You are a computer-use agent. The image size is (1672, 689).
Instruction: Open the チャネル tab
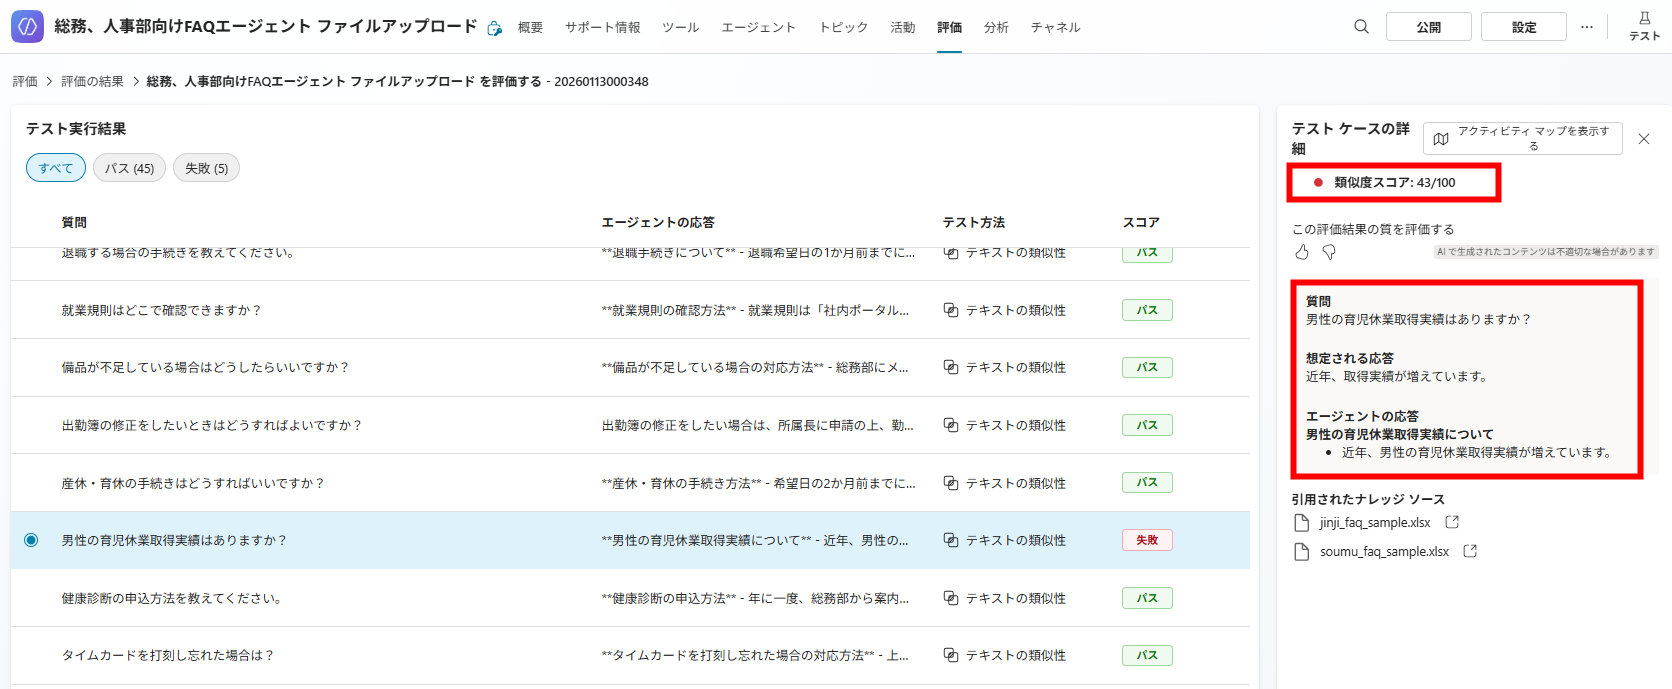[1055, 27]
